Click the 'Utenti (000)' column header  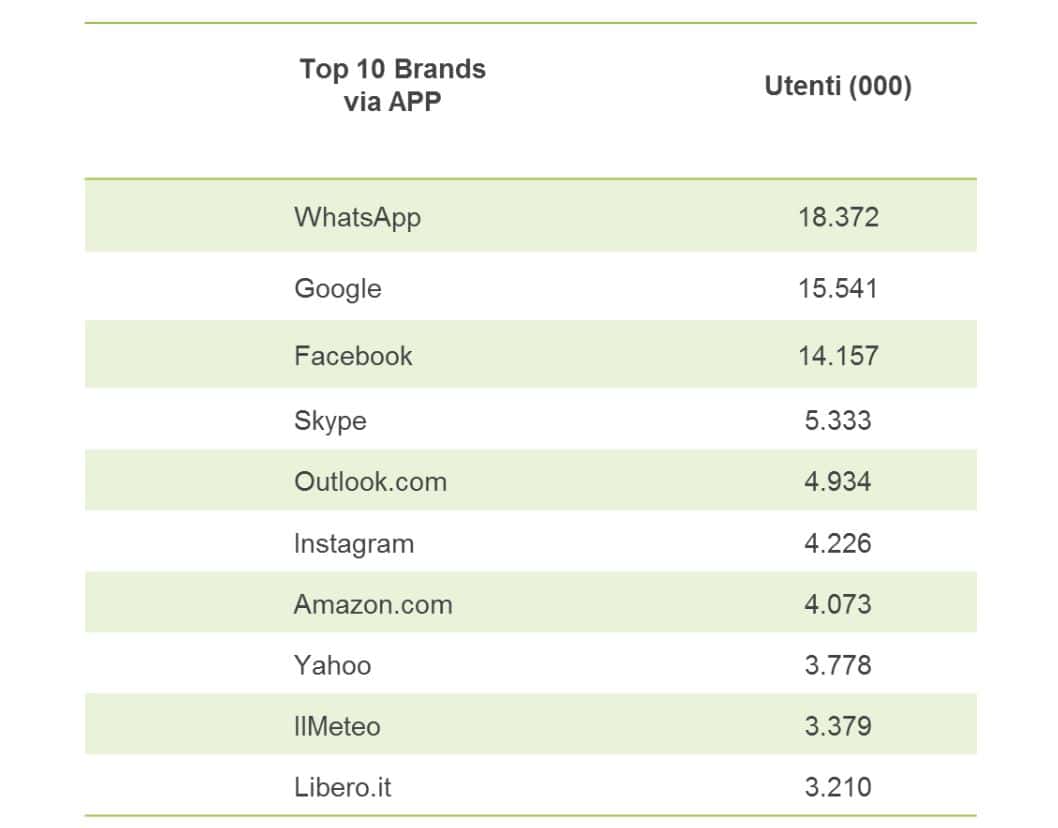(838, 87)
